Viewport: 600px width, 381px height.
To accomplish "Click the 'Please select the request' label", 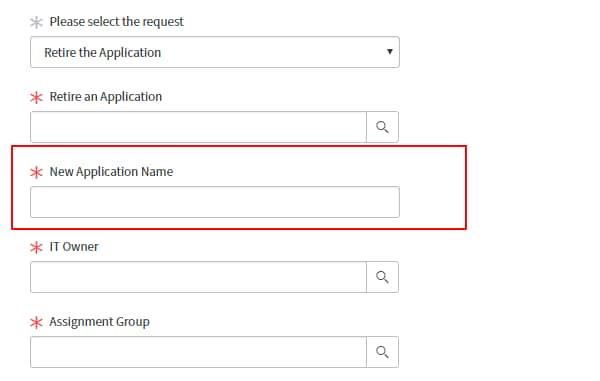I will click(x=116, y=22).
